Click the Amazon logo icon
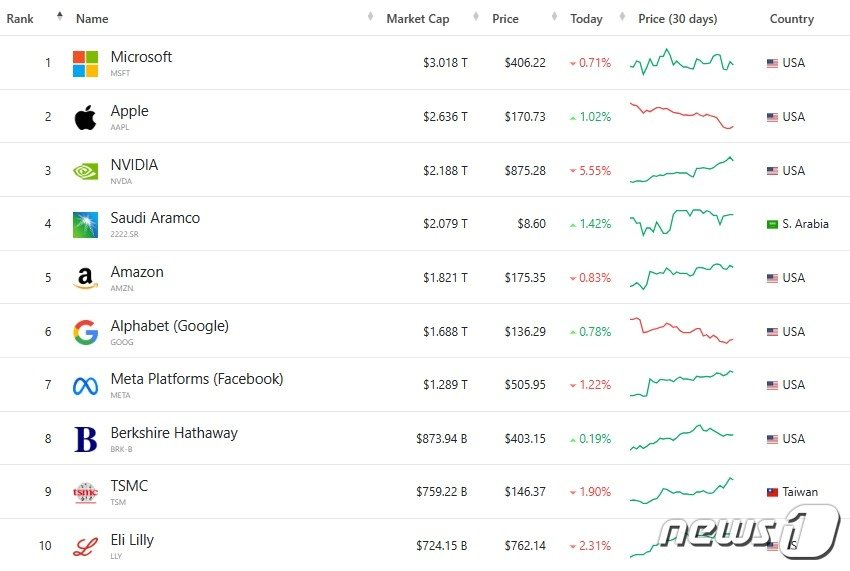Screen dimensions: 850x571 (85, 278)
